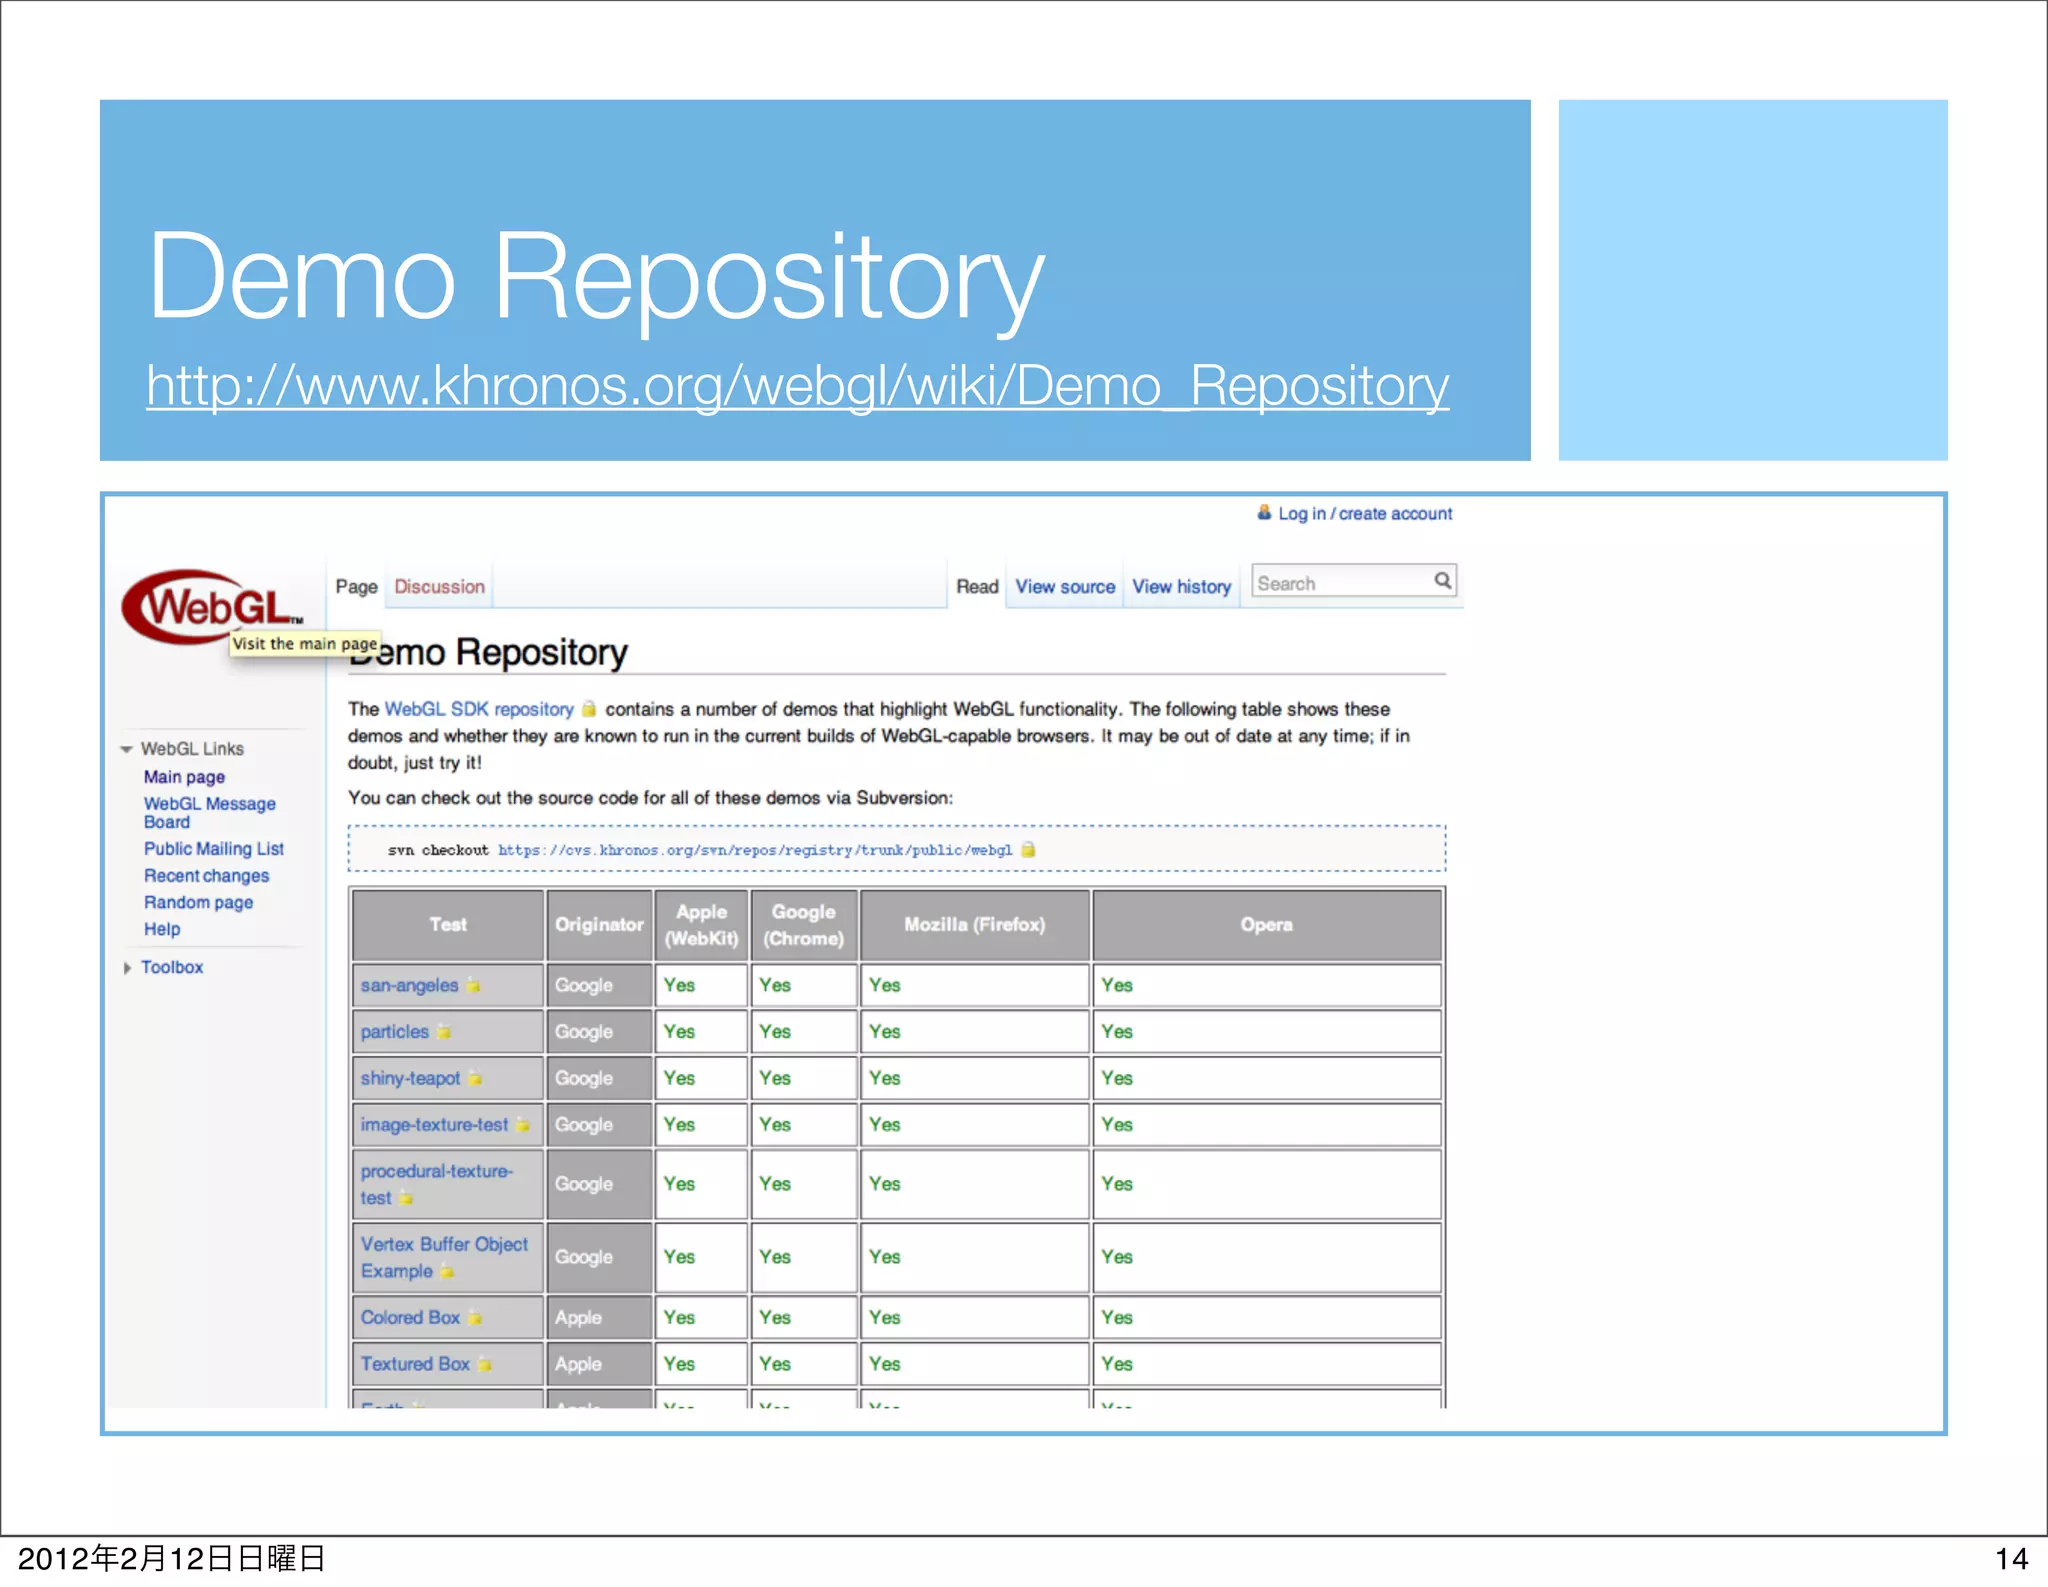Viewport: 2048px width, 1587px height.
Task: Expand the Toolbox section
Action: [x=127, y=968]
